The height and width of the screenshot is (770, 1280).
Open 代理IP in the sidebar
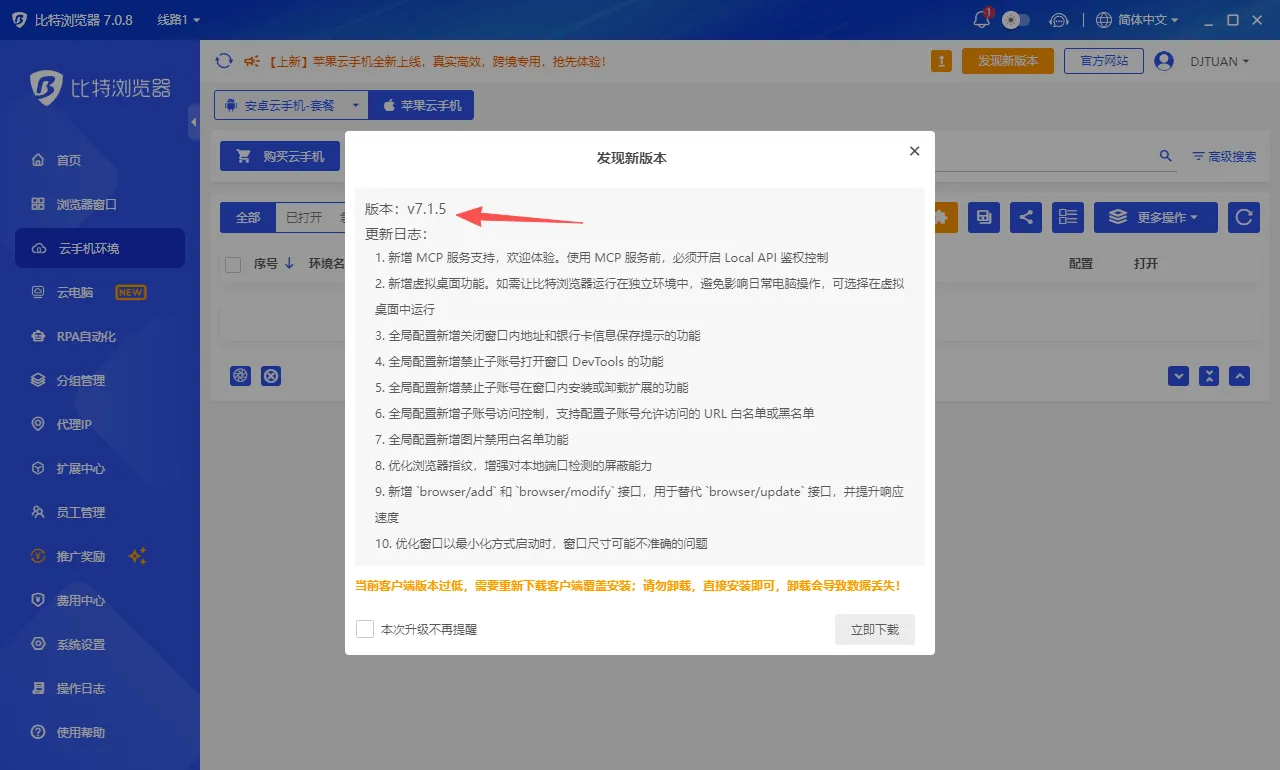[x=100, y=424]
